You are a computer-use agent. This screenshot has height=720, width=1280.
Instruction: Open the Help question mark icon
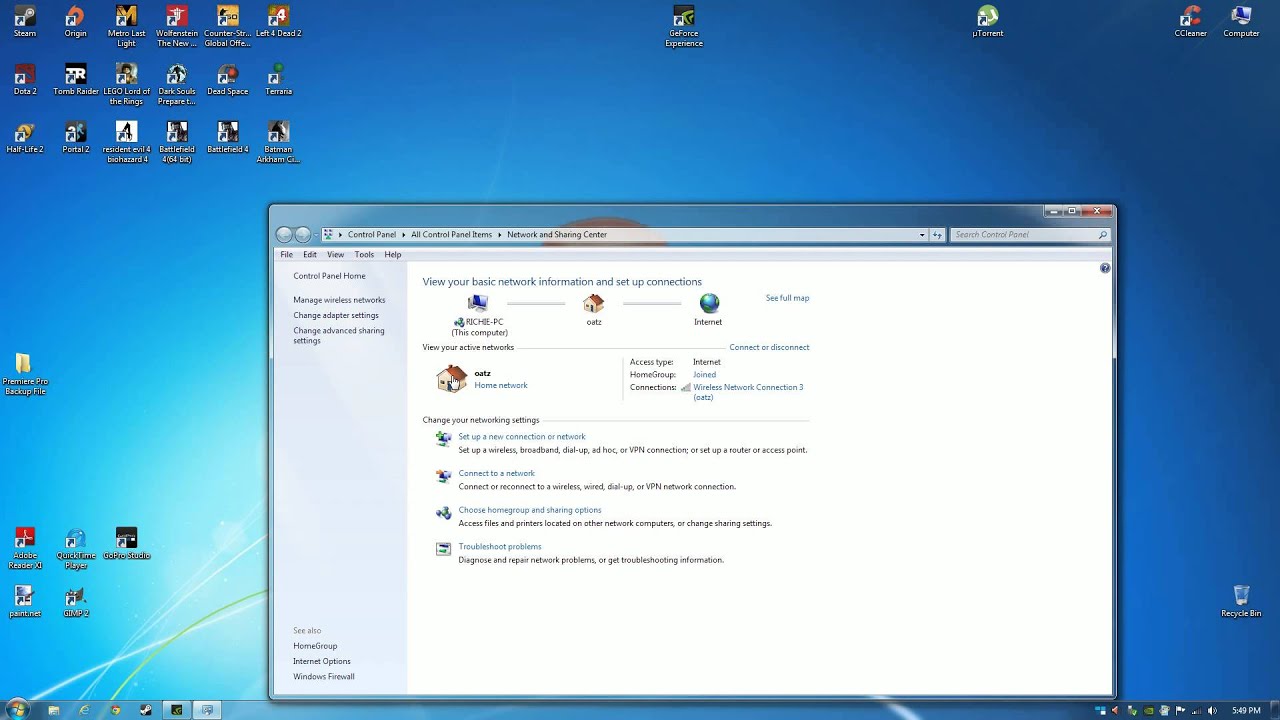click(1105, 268)
